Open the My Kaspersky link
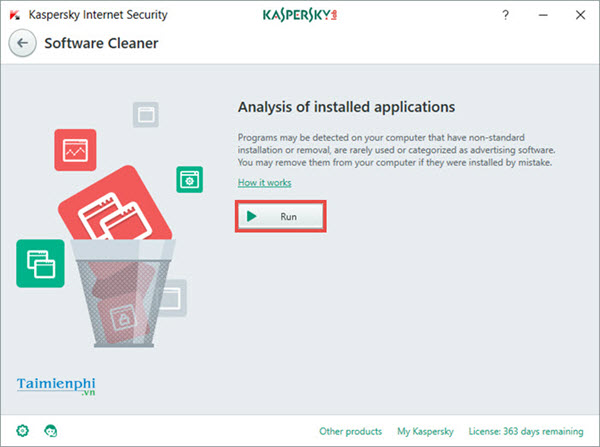The image size is (600, 447). [425, 431]
